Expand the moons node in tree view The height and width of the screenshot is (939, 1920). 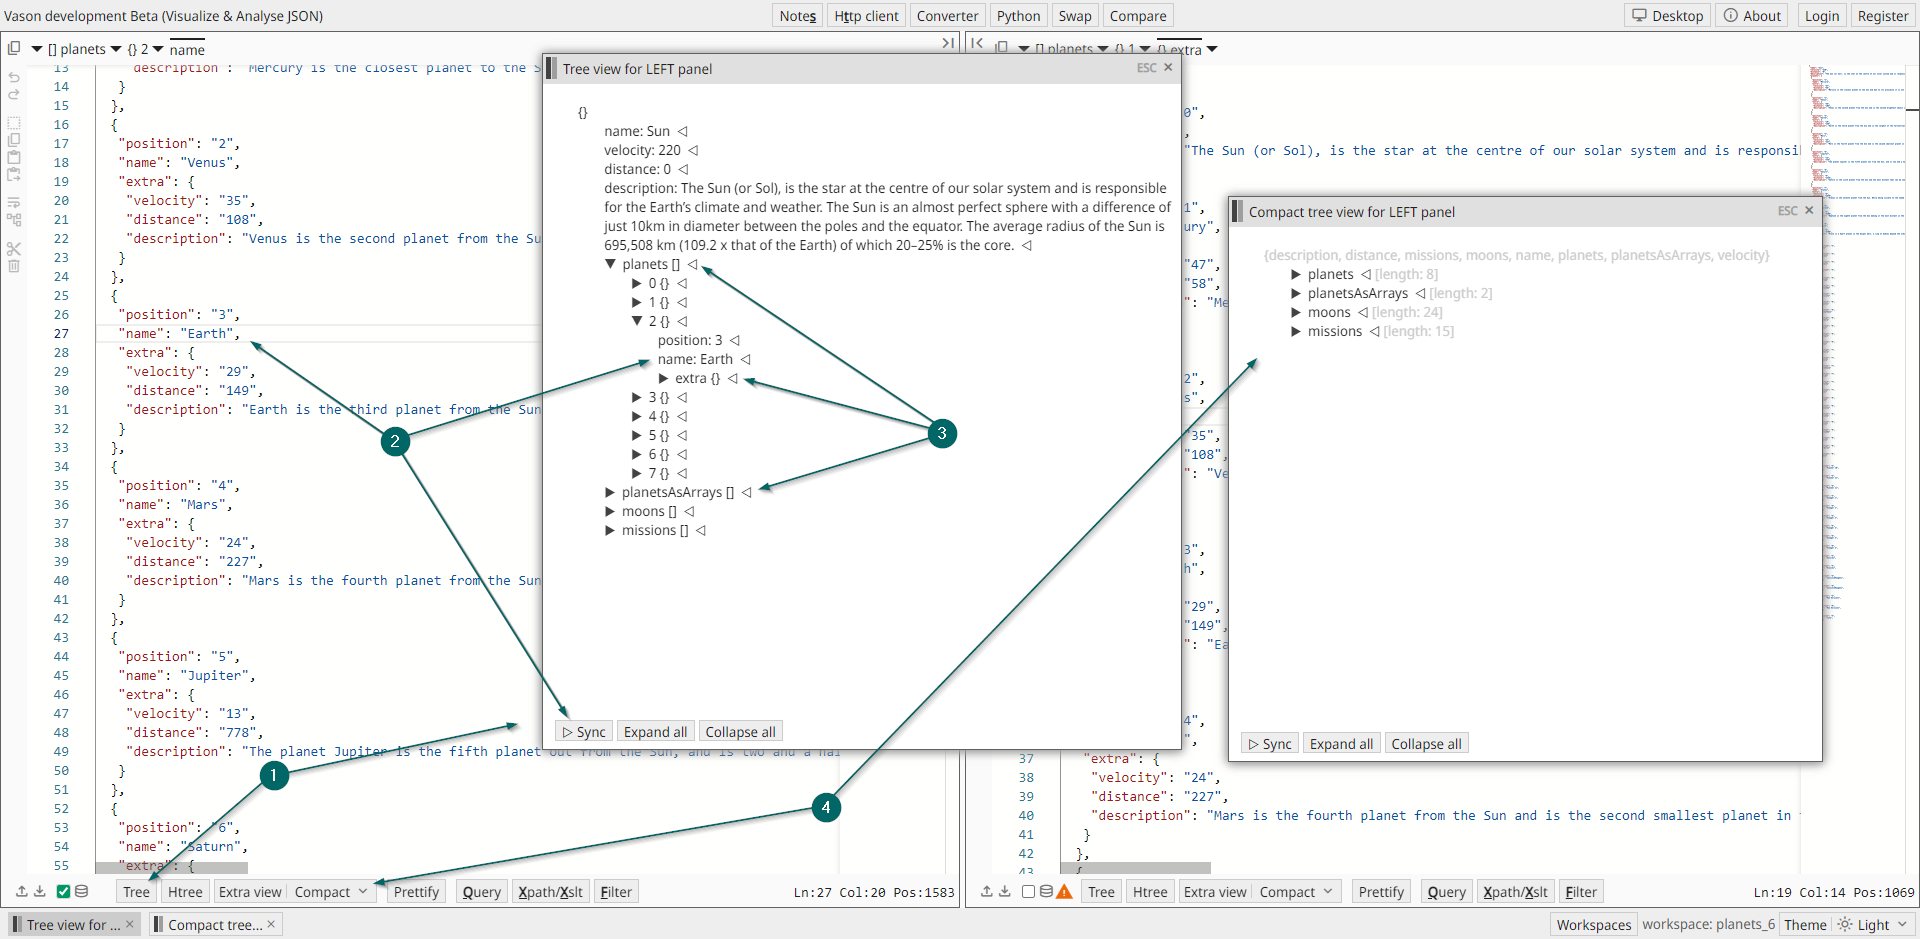click(x=610, y=512)
